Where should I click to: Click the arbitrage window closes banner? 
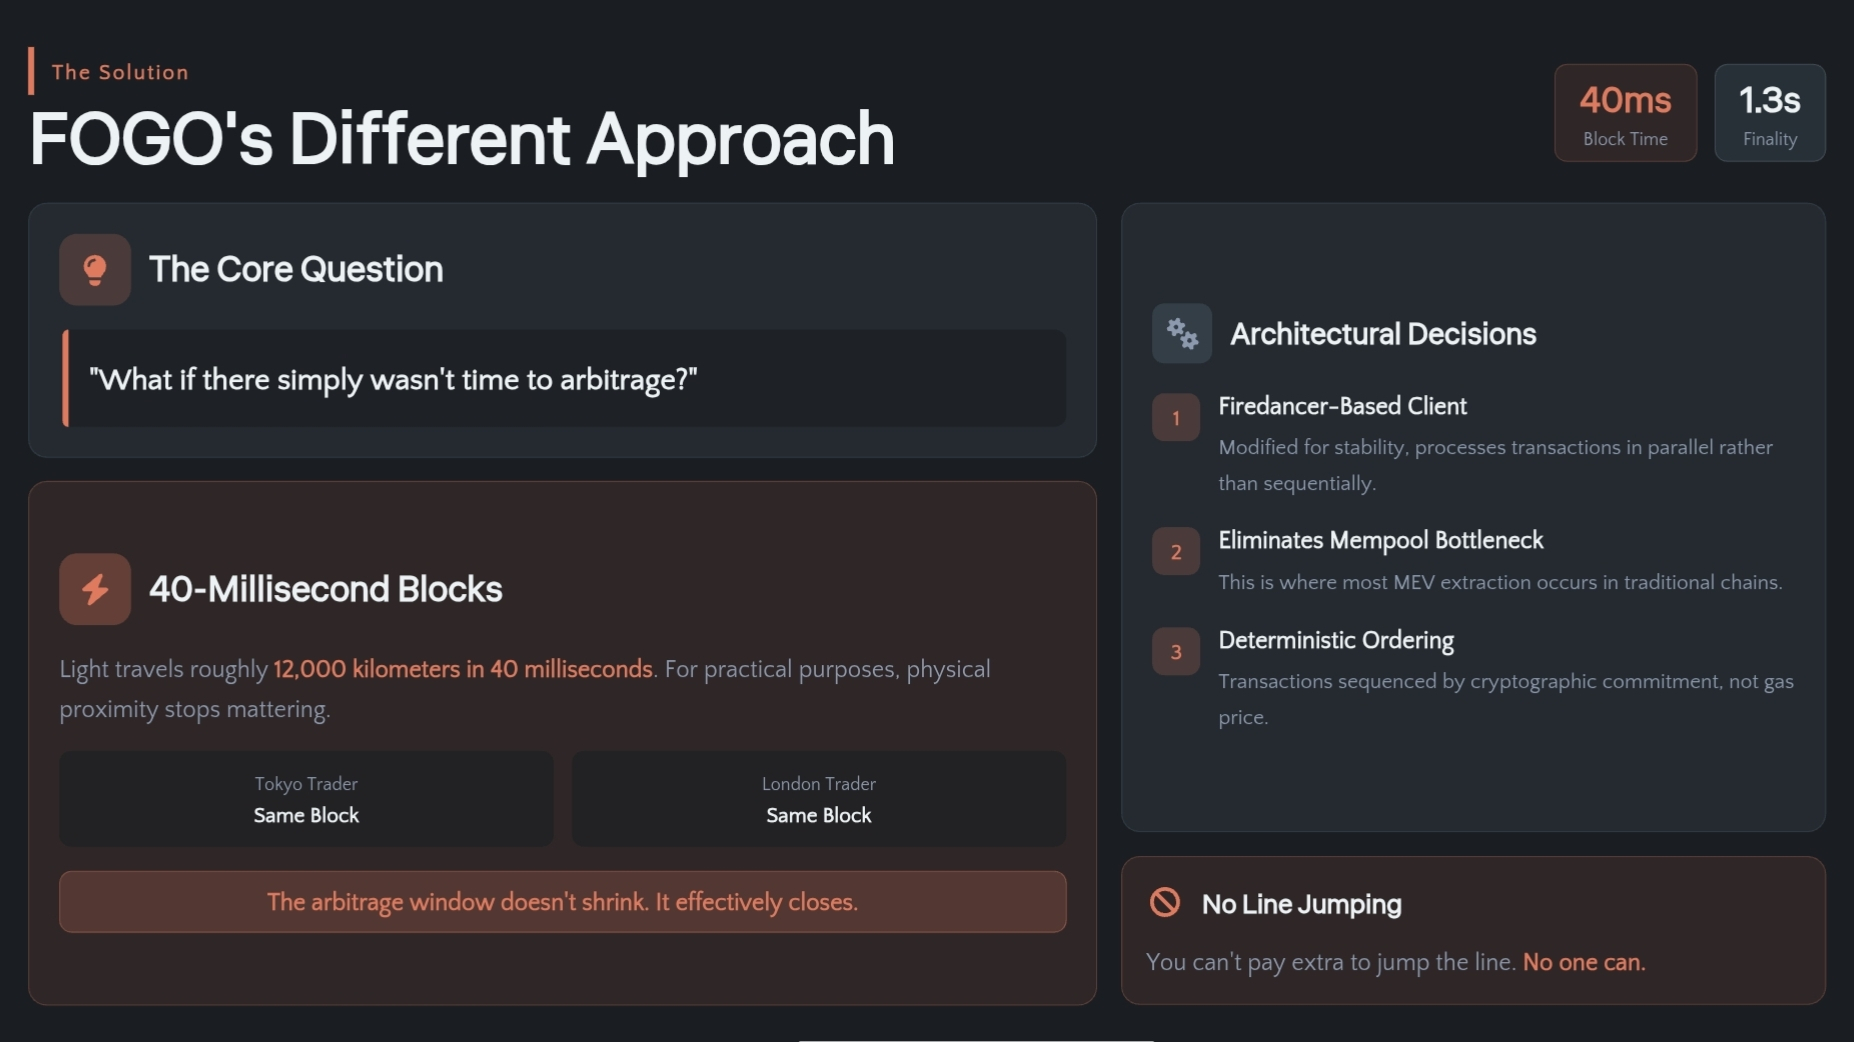pos(562,902)
